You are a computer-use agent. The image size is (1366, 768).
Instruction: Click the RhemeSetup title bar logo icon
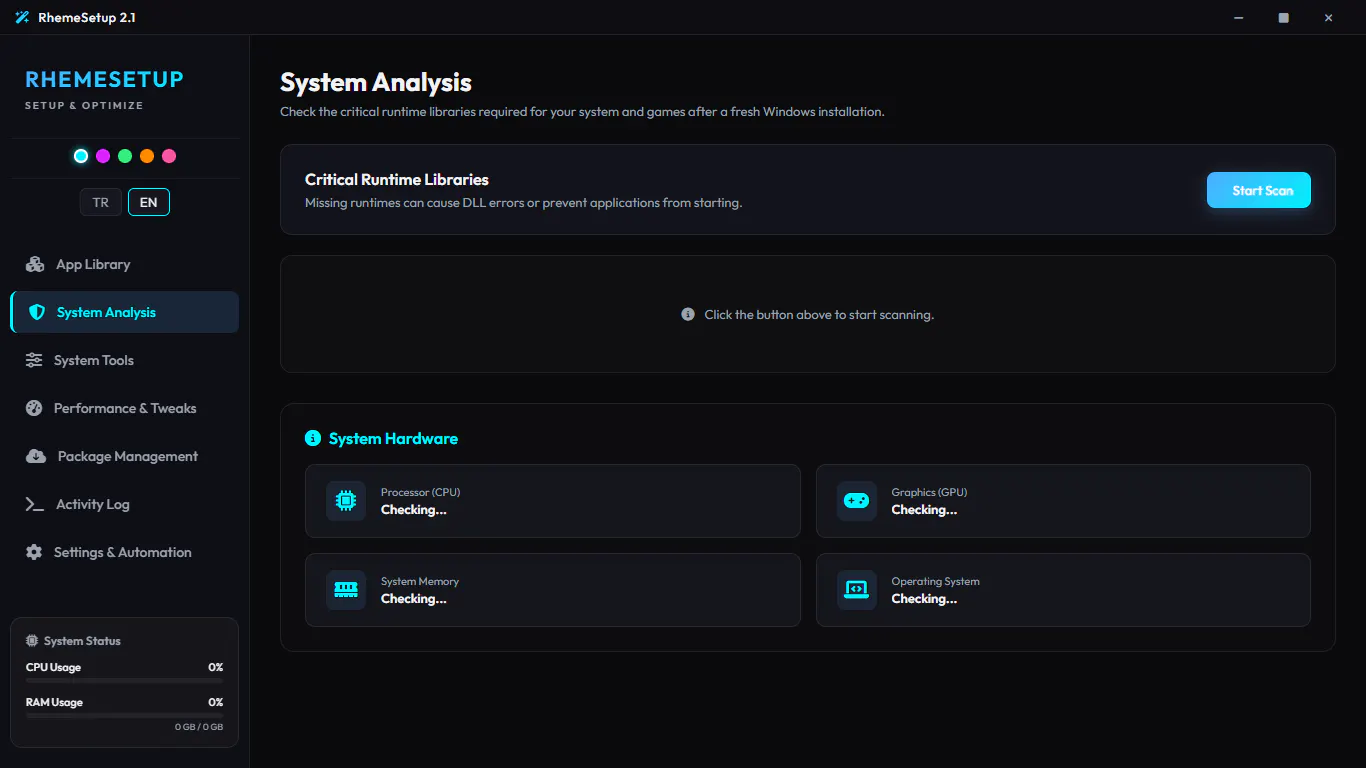pyautogui.click(x=22, y=18)
